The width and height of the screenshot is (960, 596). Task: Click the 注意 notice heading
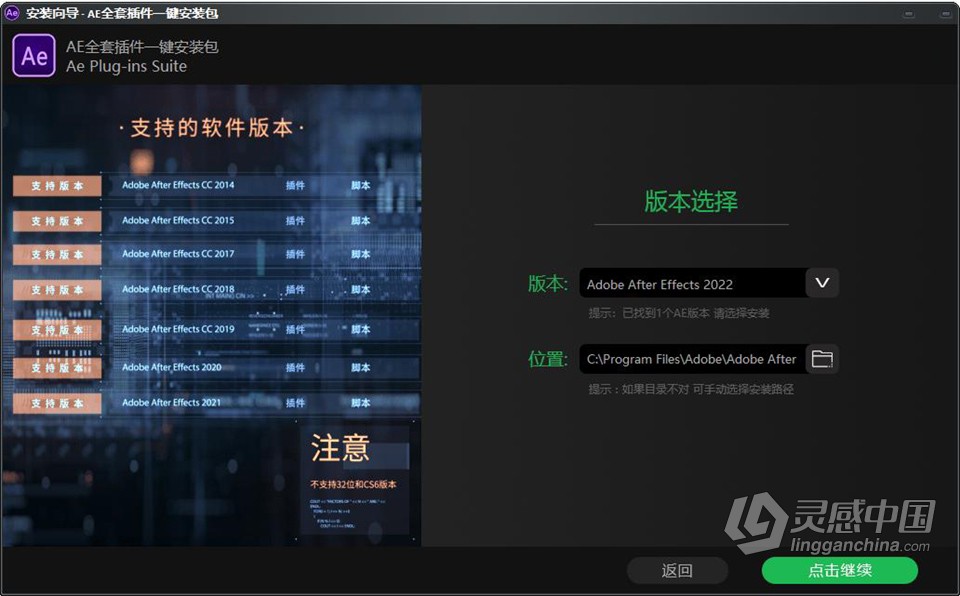(340, 448)
